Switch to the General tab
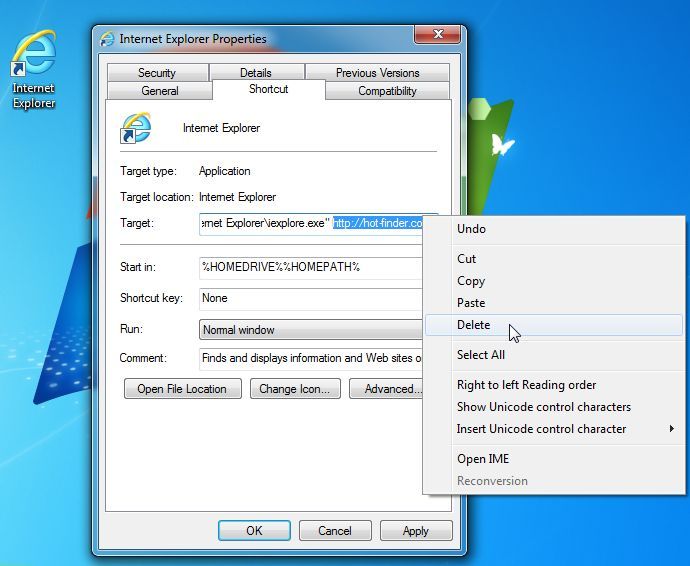690x566 pixels. (160, 91)
